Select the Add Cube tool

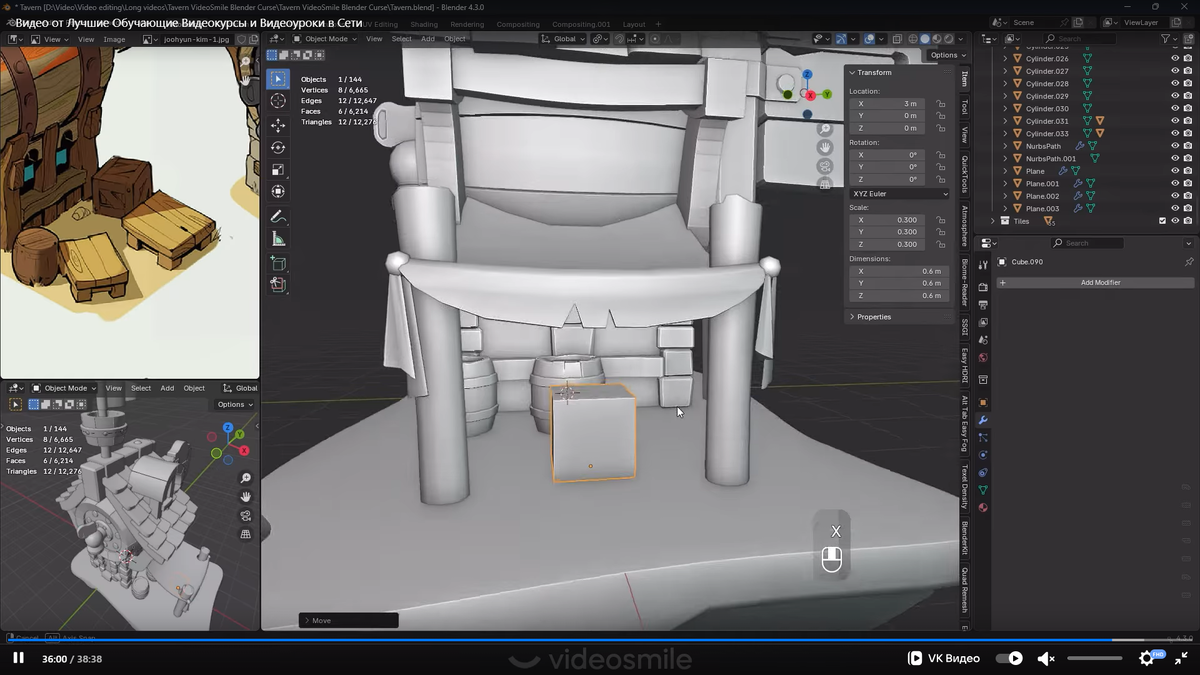pos(278,263)
